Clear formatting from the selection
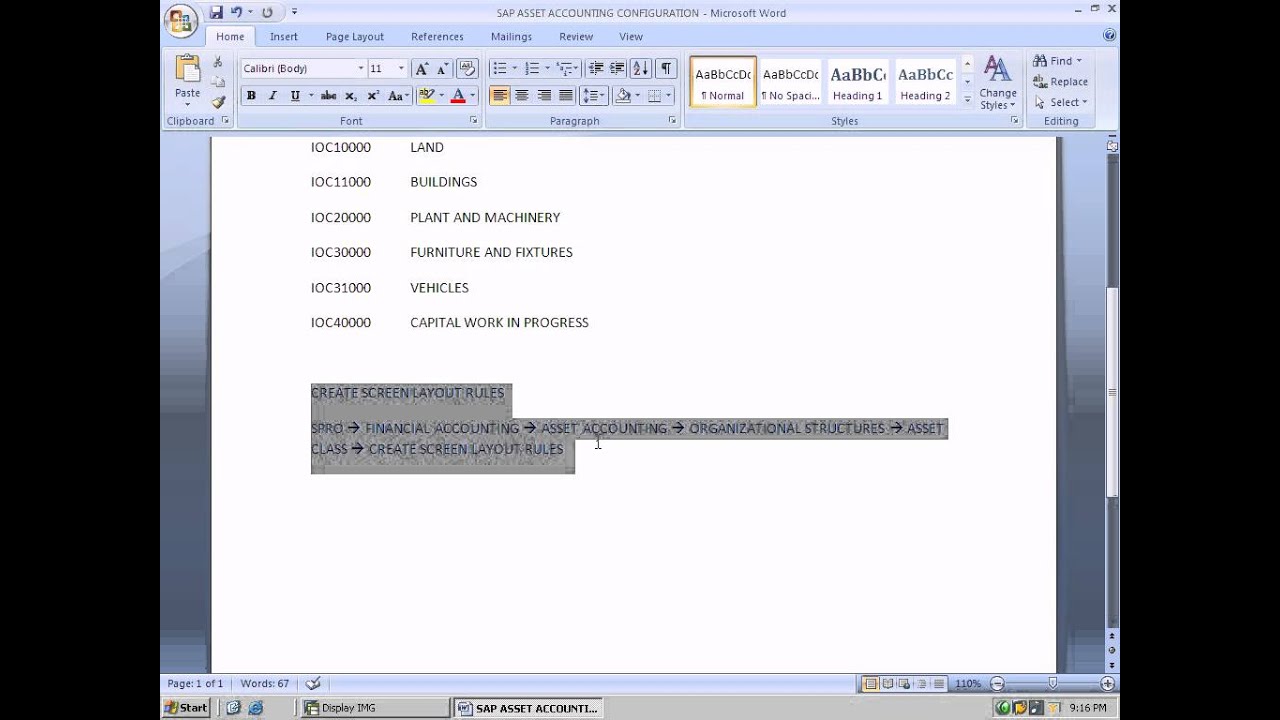 [466, 69]
